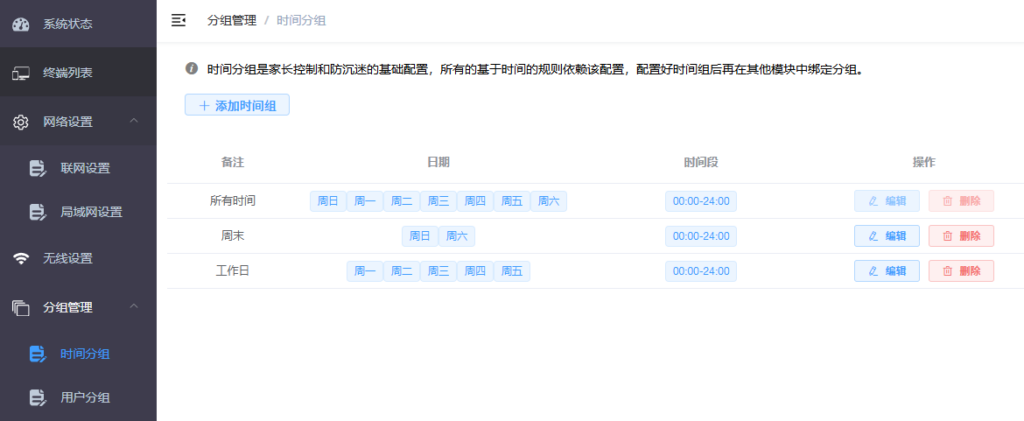1024x421 pixels.
Task: Click the 00:00-24:00 tag in 所有时间 row
Action: click(x=701, y=201)
